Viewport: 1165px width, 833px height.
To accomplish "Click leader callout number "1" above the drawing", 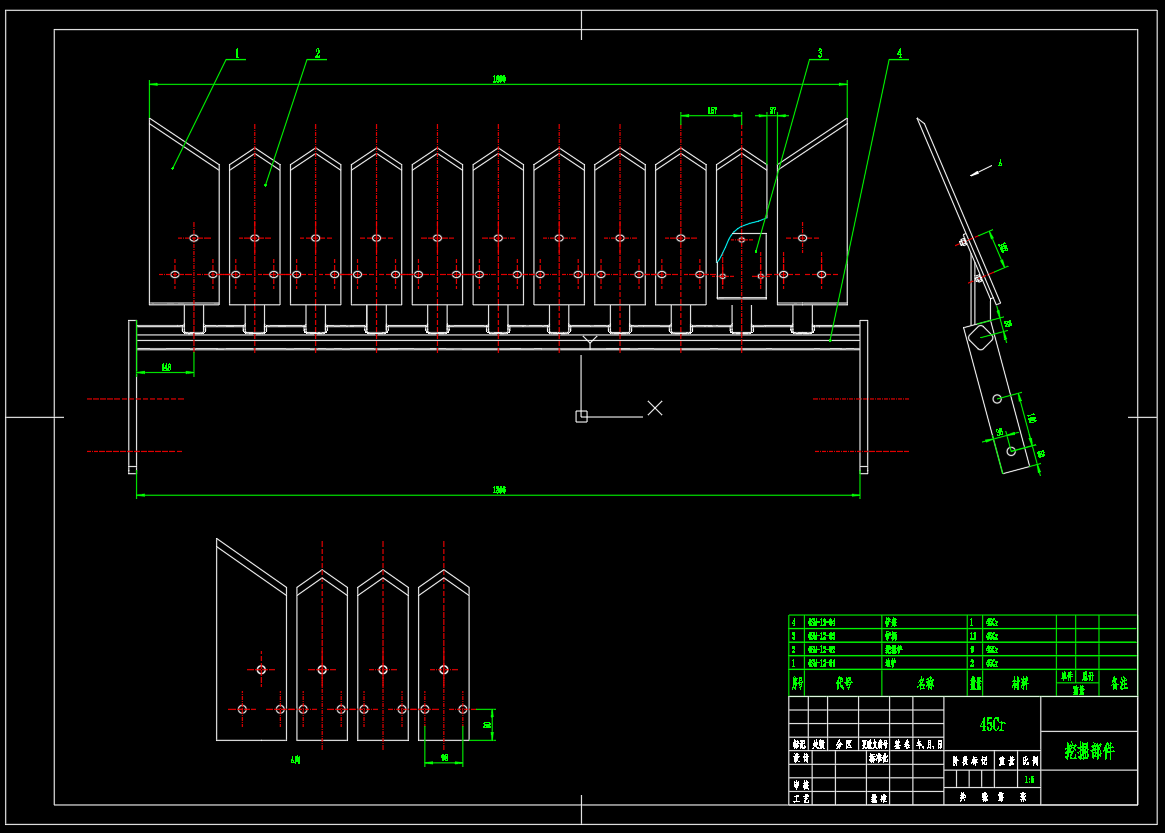I will pyautogui.click(x=237, y=54).
